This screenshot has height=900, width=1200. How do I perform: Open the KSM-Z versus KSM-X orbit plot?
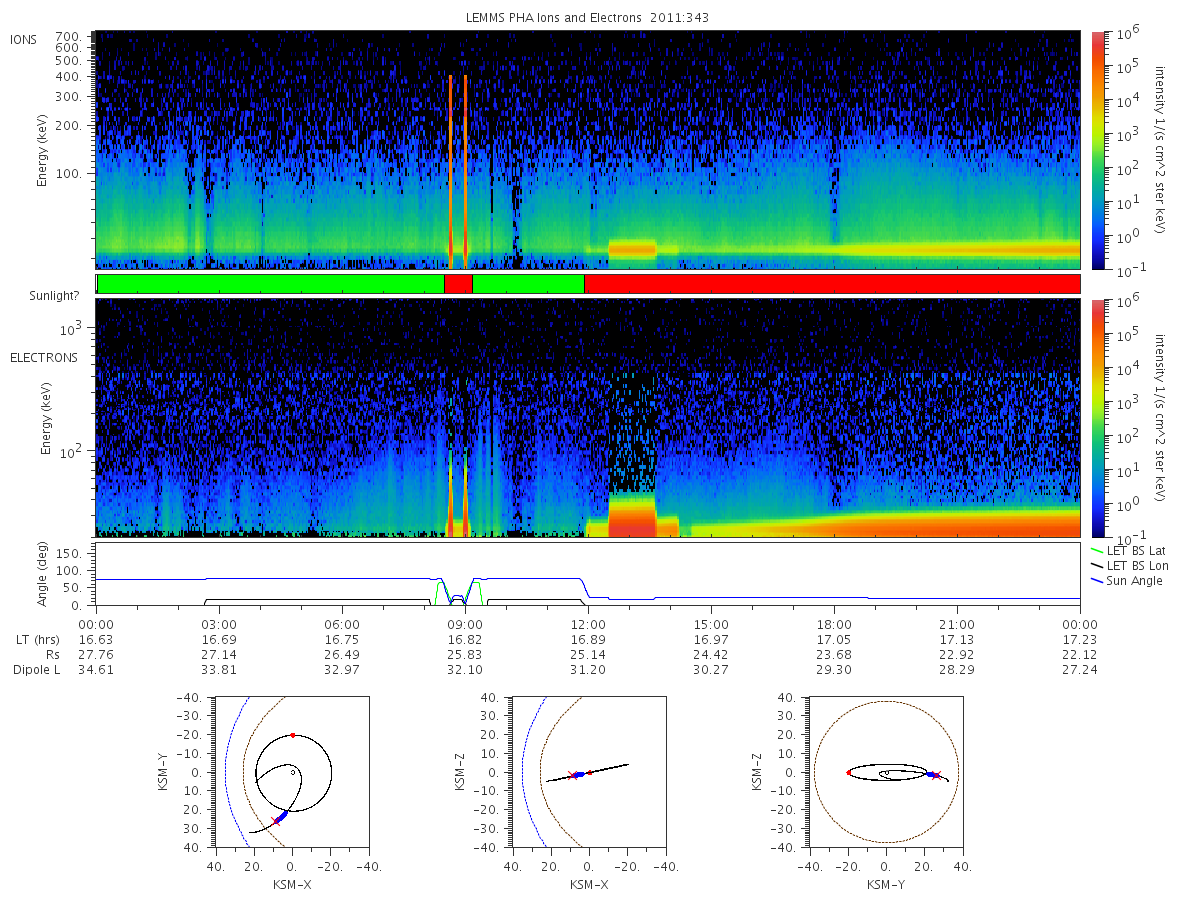(x=588, y=772)
